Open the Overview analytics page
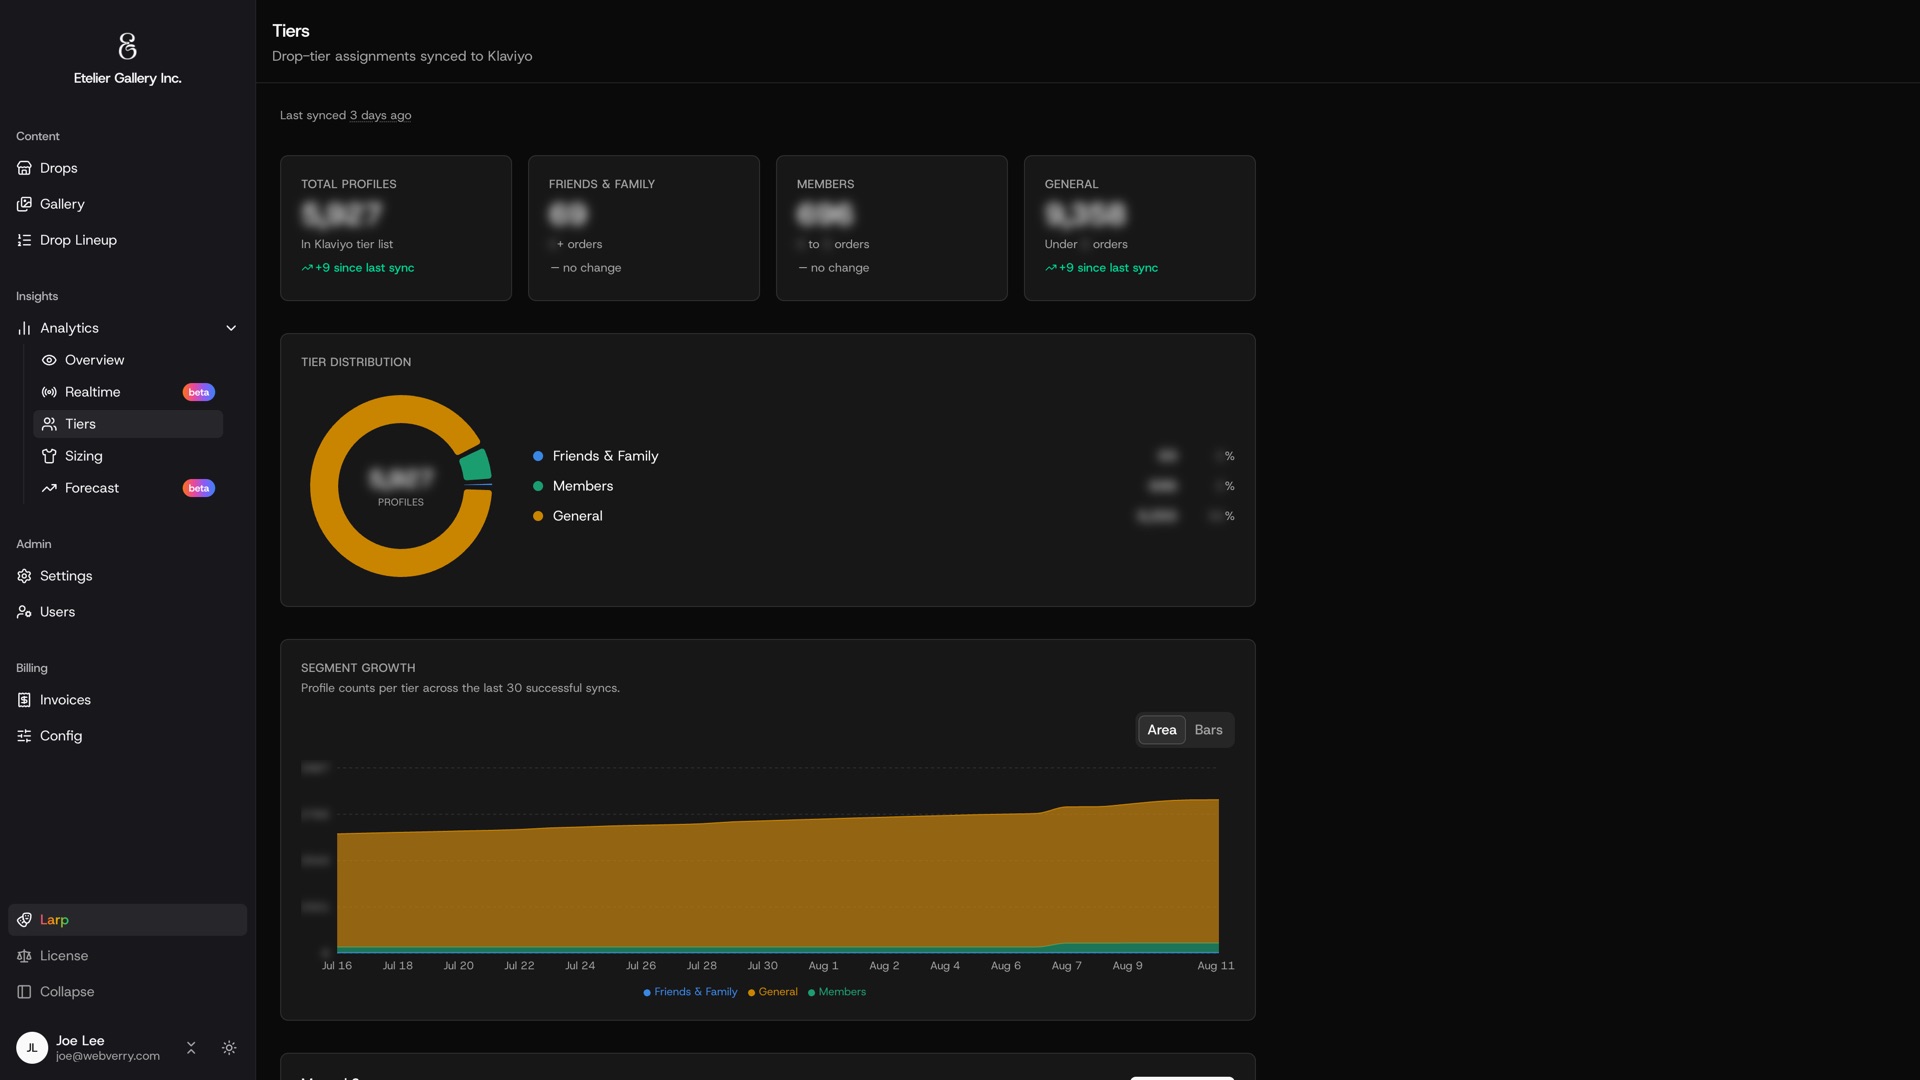This screenshot has width=1920, height=1080. pyautogui.click(x=128, y=360)
